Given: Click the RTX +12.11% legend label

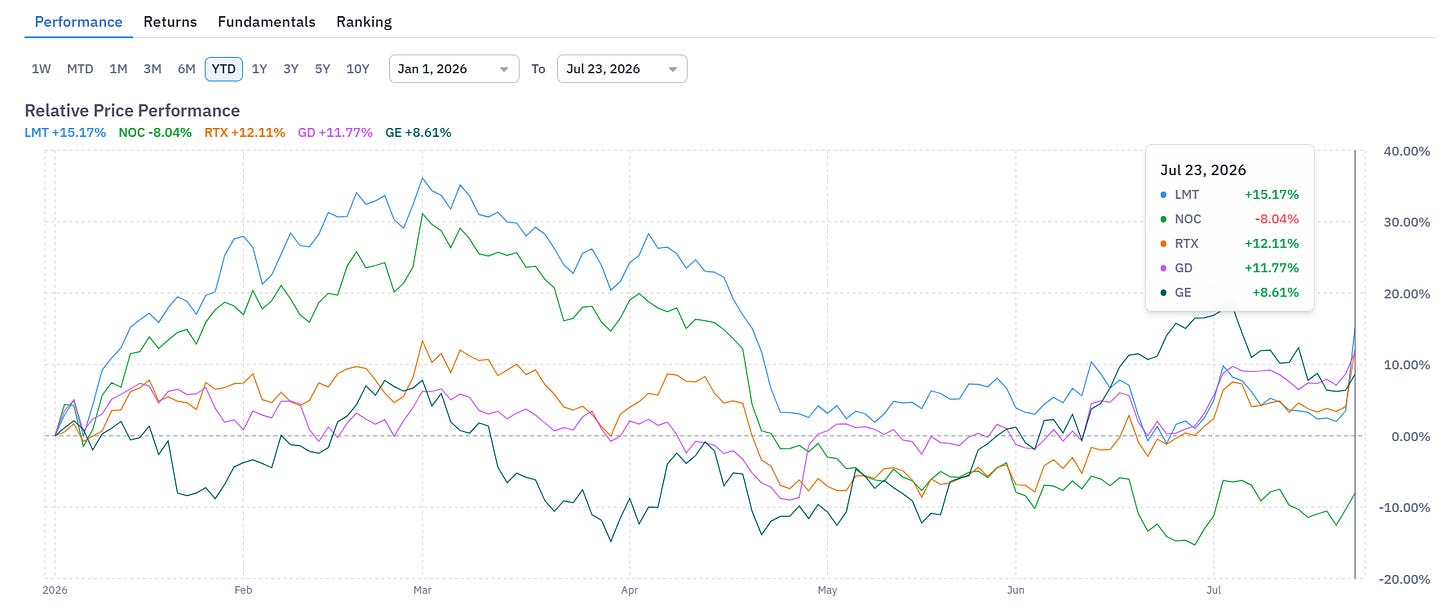Looking at the screenshot, I should coord(243,132).
